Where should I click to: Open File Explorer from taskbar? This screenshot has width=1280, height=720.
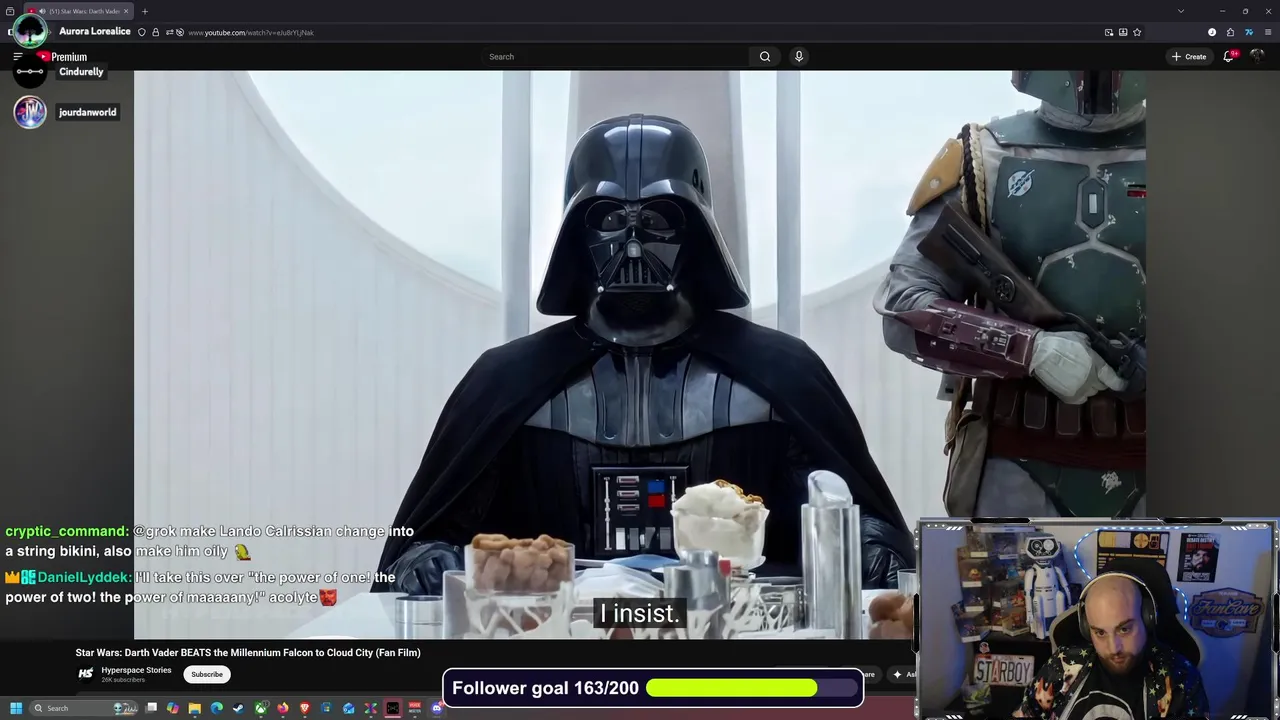195,708
